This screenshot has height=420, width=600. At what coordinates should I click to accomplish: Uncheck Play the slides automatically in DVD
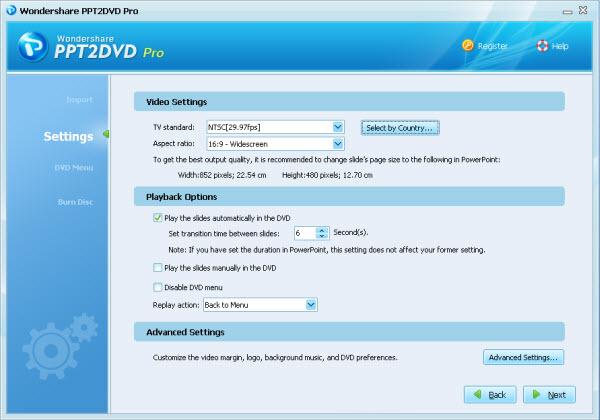tap(157, 218)
